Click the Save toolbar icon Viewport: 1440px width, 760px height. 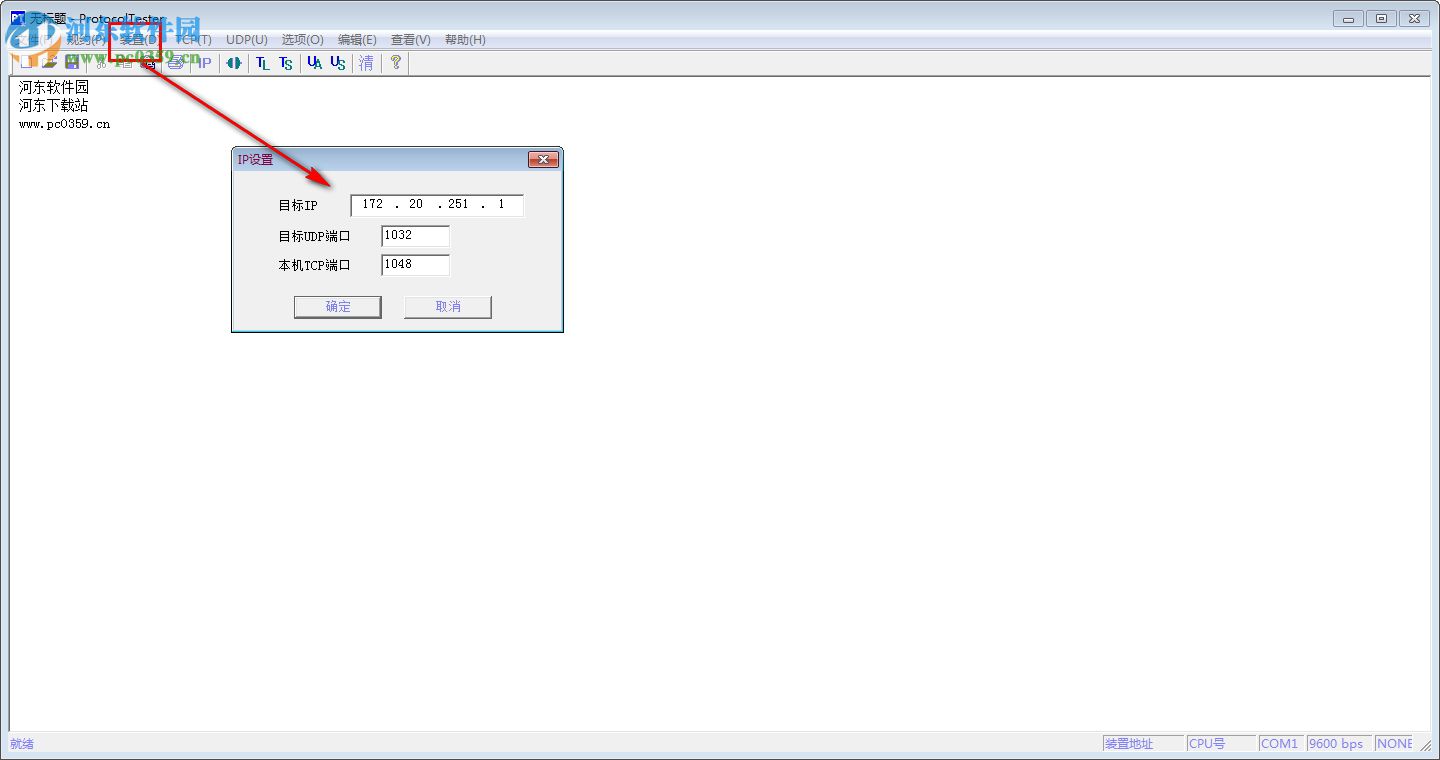[x=72, y=62]
